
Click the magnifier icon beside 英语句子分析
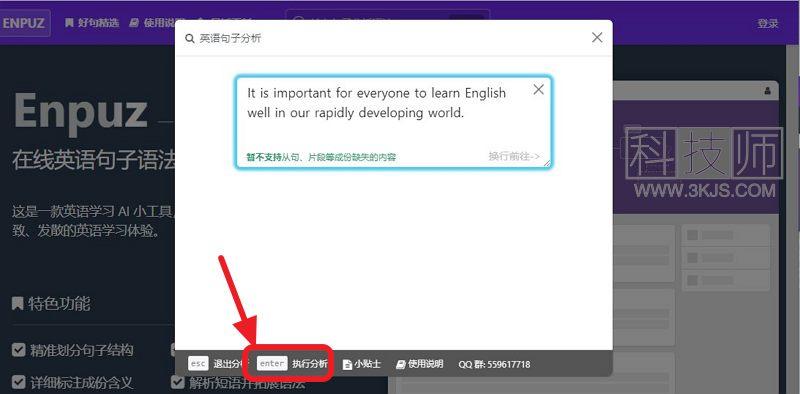190,39
